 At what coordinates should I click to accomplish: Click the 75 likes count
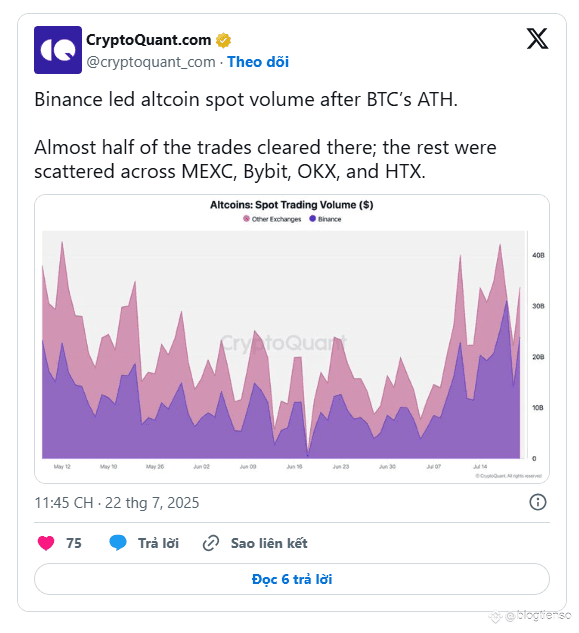point(74,543)
